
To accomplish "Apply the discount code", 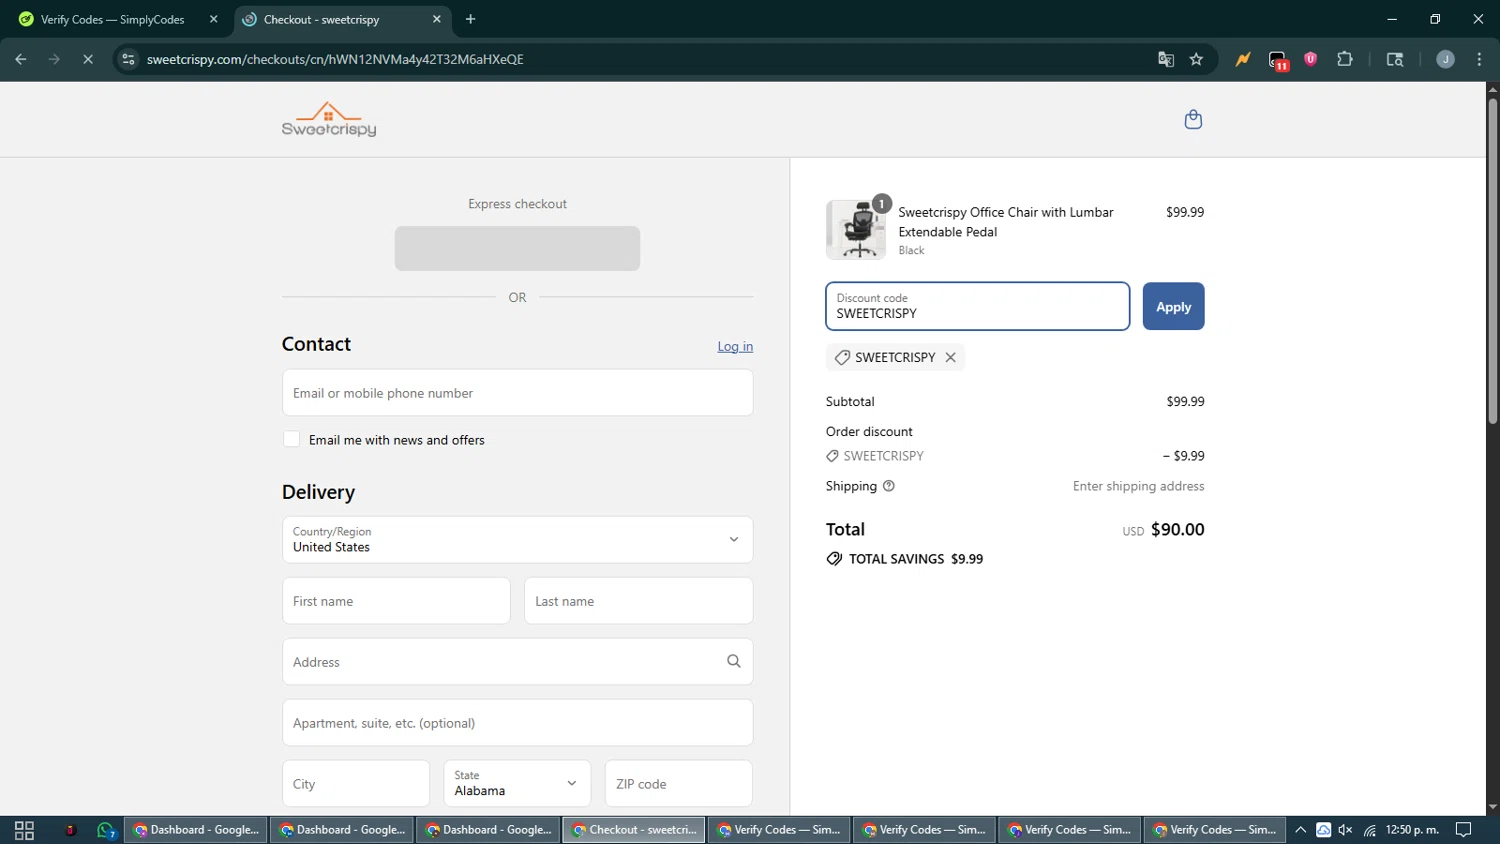I will click(1173, 306).
